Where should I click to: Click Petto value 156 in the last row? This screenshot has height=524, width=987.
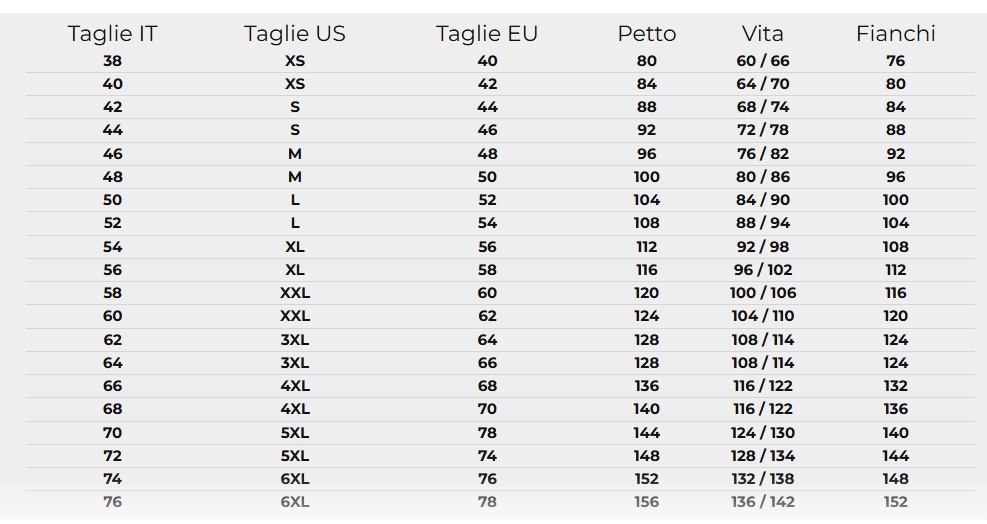coord(646,502)
